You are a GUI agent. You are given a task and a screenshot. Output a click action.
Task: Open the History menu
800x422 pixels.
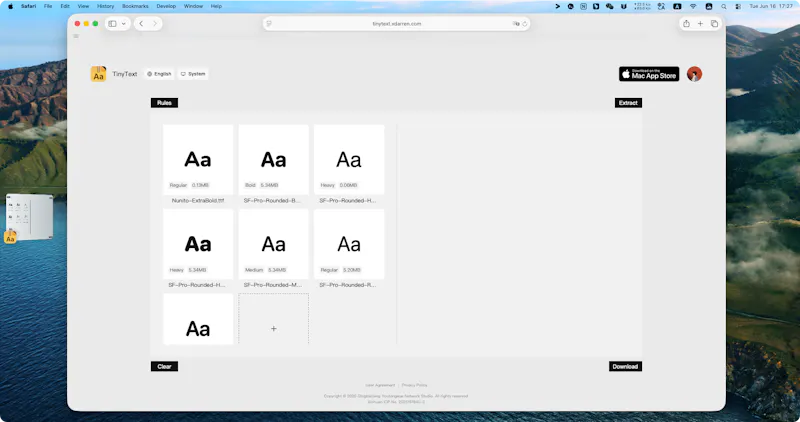[106, 6]
